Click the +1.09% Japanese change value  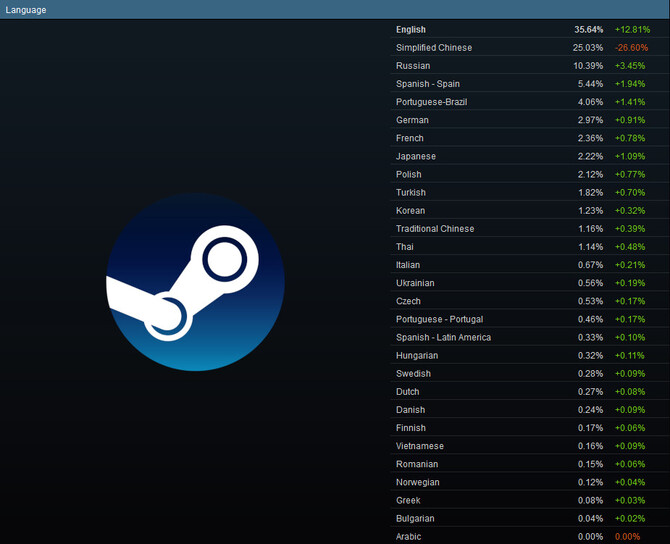pyautogui.click(x=630, y=156)
